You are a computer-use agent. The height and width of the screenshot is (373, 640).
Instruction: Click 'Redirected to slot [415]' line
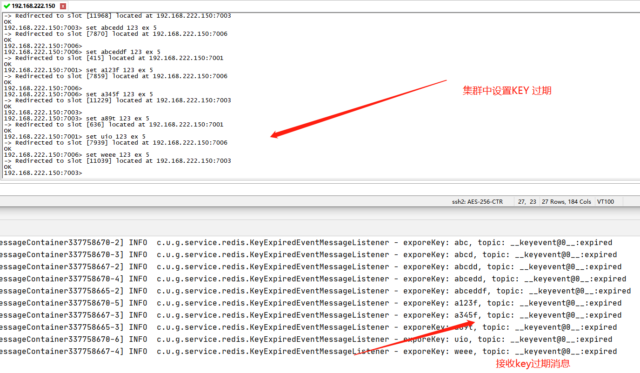point(113,58)
